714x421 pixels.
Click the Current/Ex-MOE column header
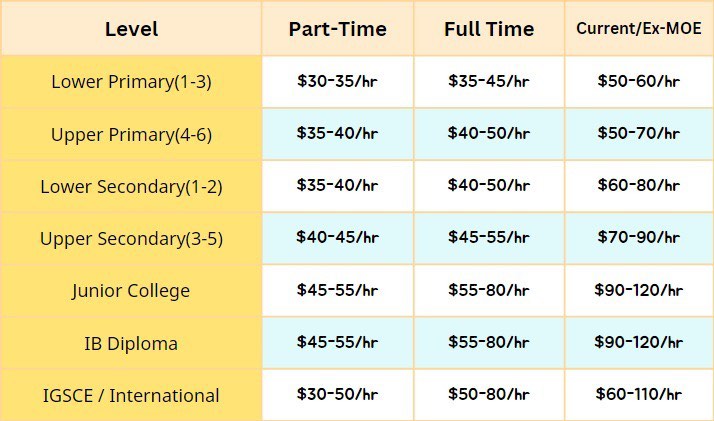pos(637,29)
